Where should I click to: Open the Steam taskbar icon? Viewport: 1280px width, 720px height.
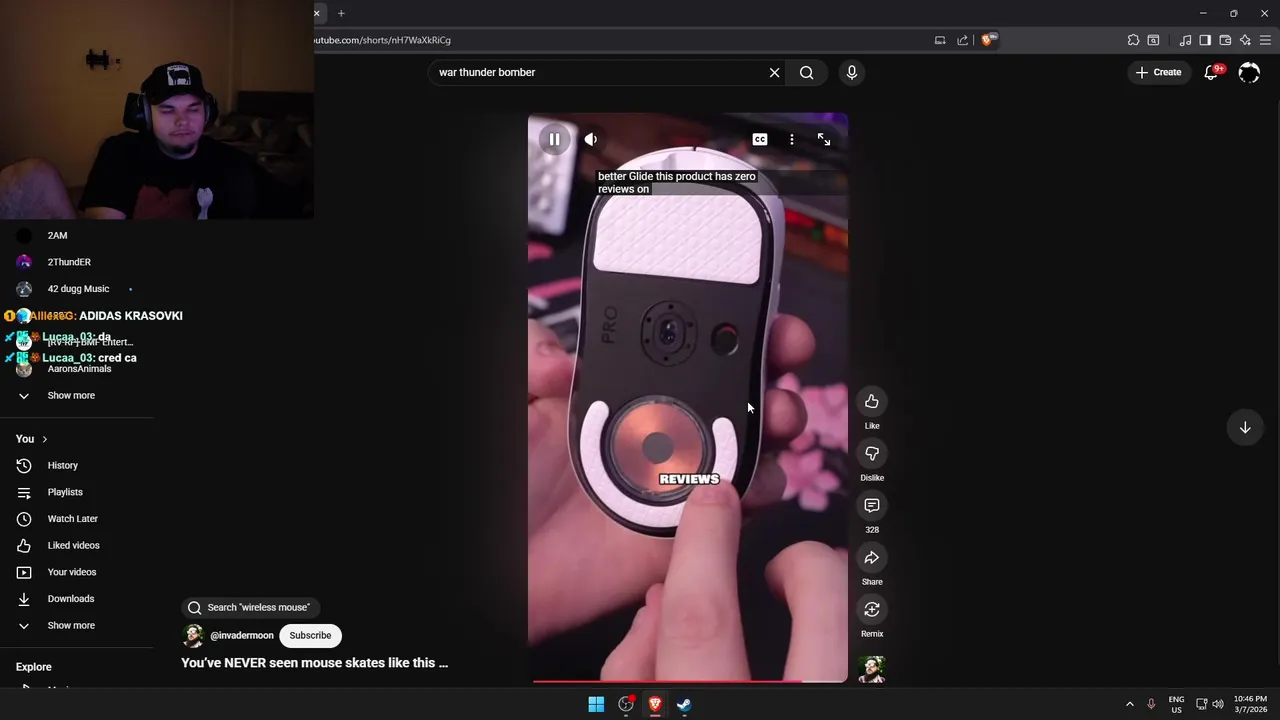684,704
